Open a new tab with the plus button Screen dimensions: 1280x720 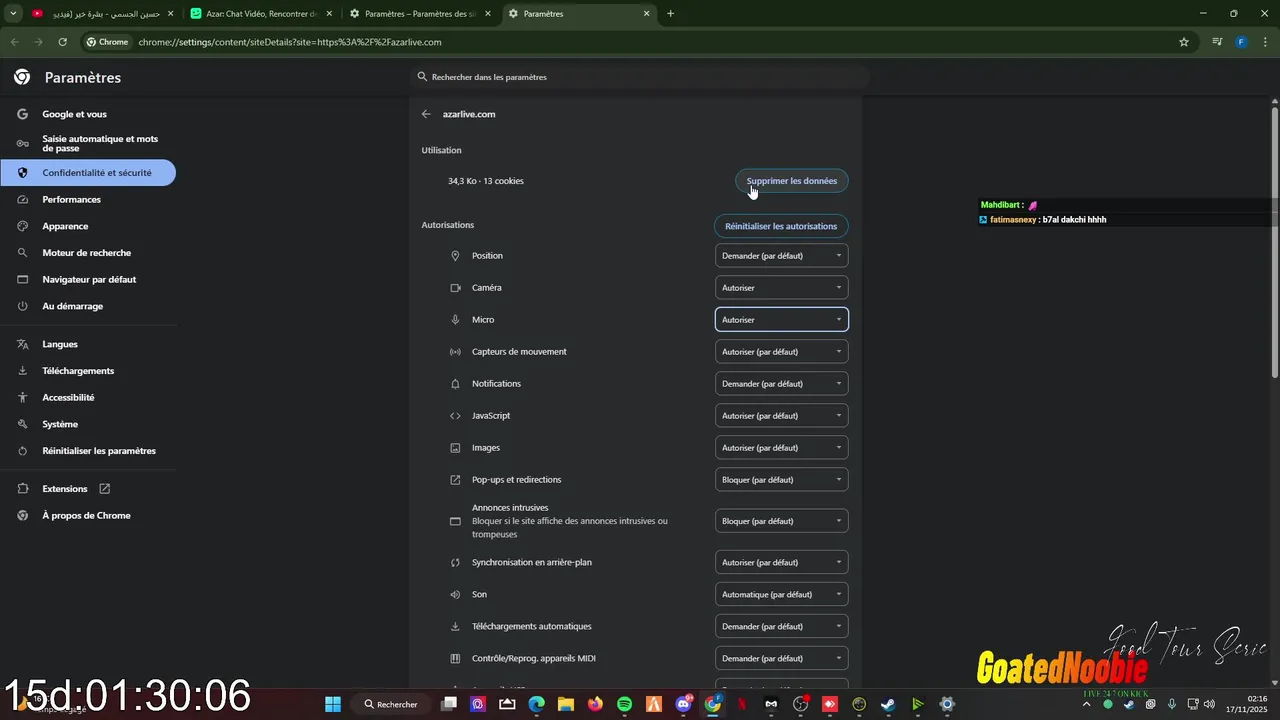pyautogui.click(x=670, y=14)
